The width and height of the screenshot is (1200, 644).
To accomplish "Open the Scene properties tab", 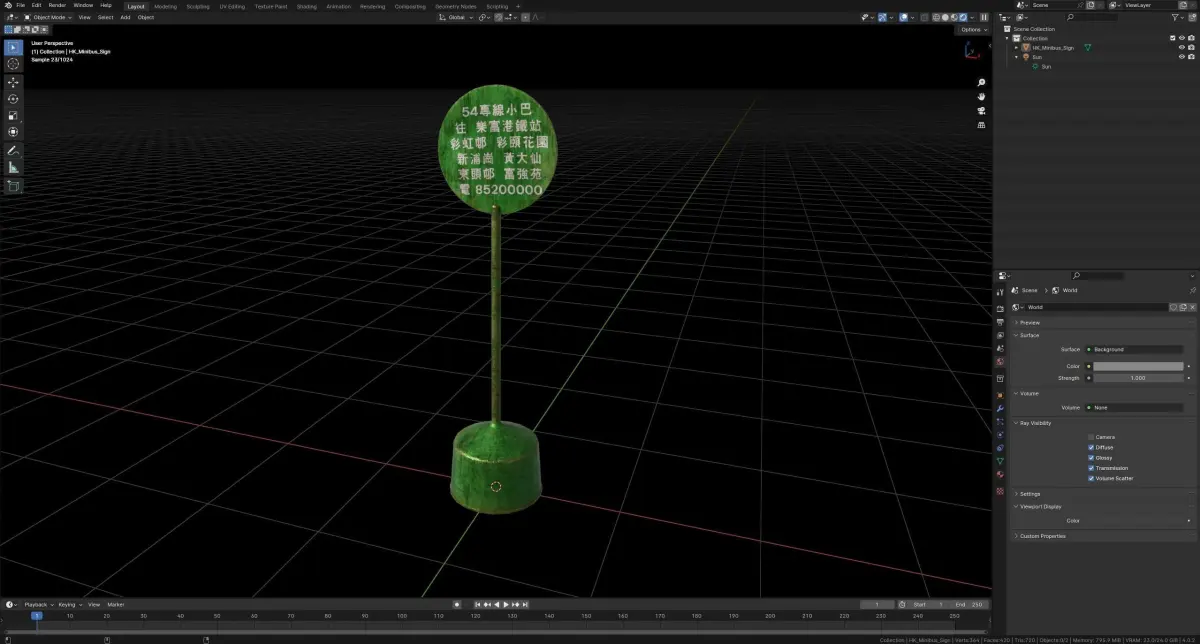I will click(x=1000, y=348).
